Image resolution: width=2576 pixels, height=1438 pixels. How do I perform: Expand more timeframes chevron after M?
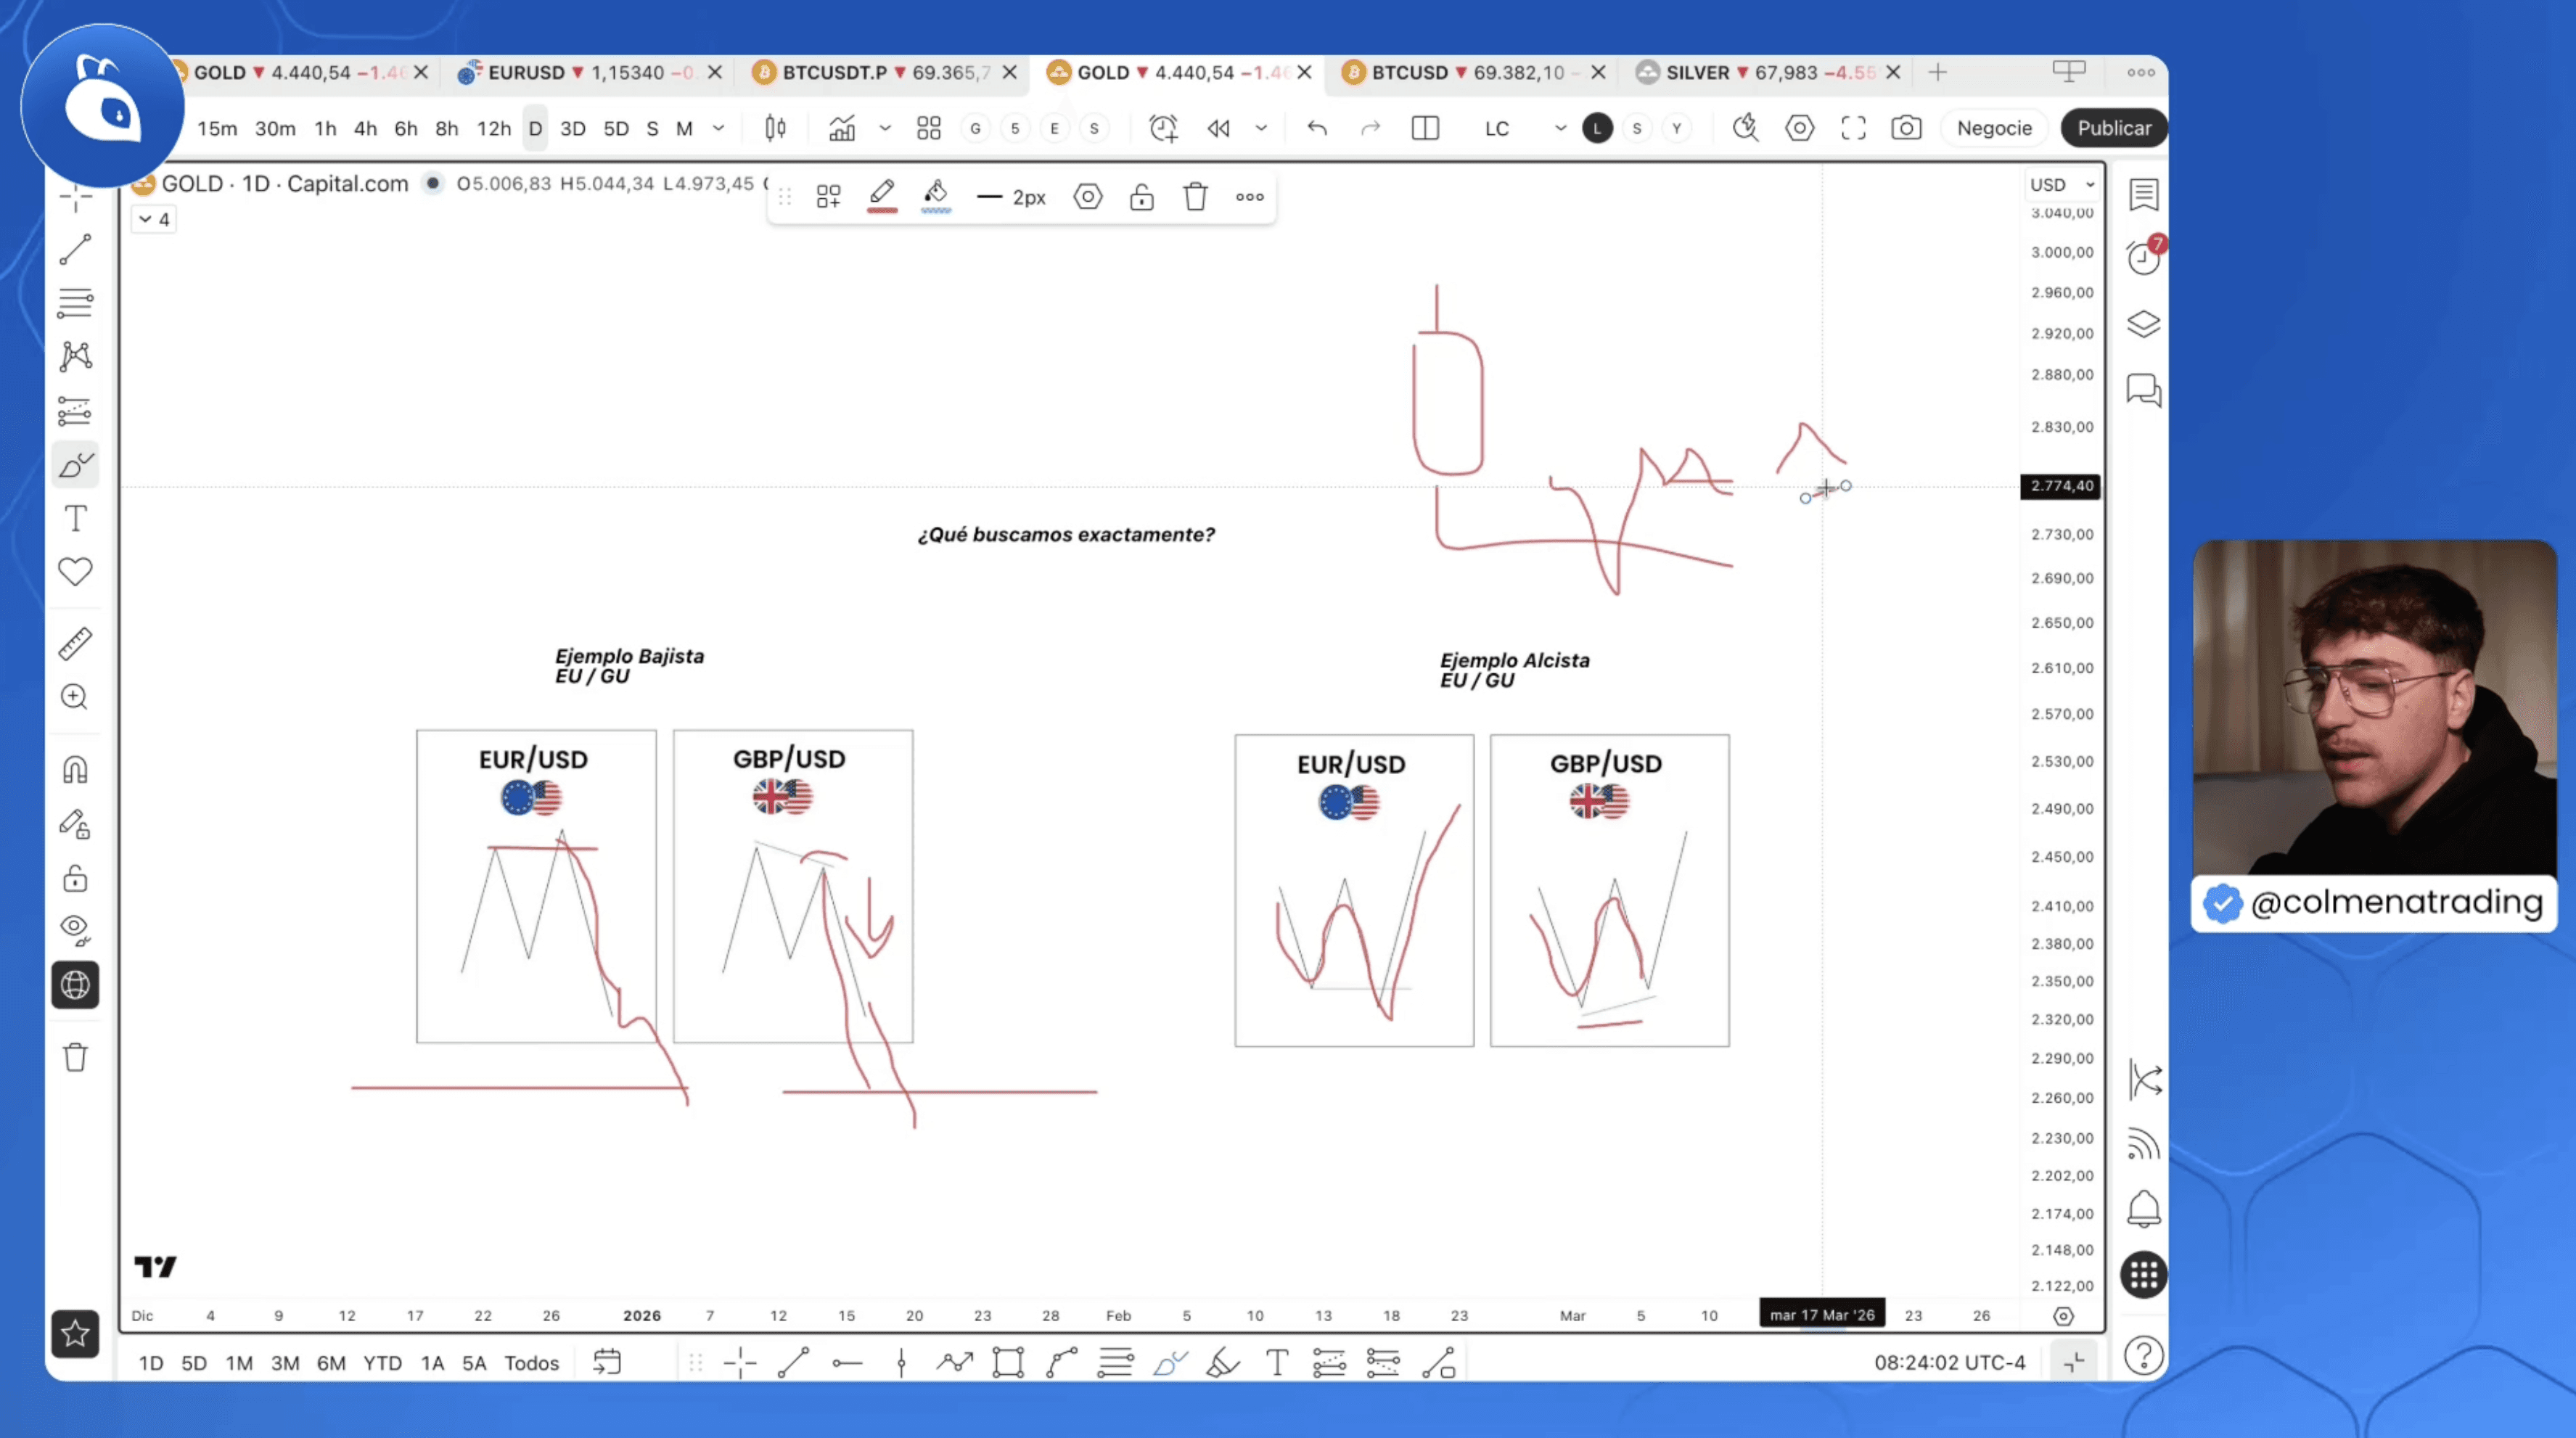tap(718, 128)
